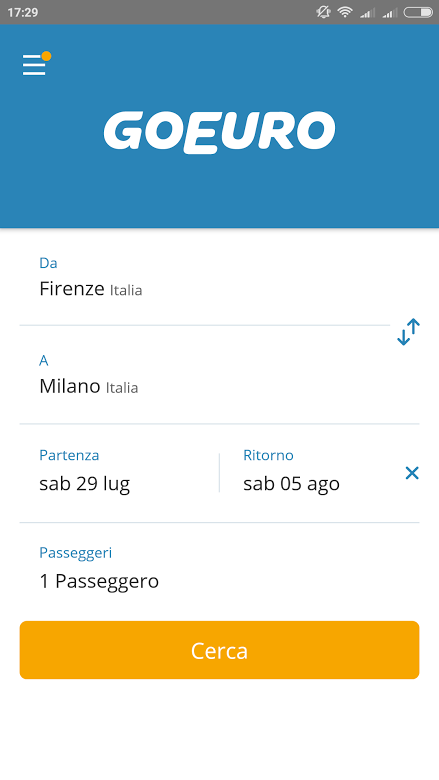Tap the first signal strength icon
Screen dimensions: 439x780
367,12
